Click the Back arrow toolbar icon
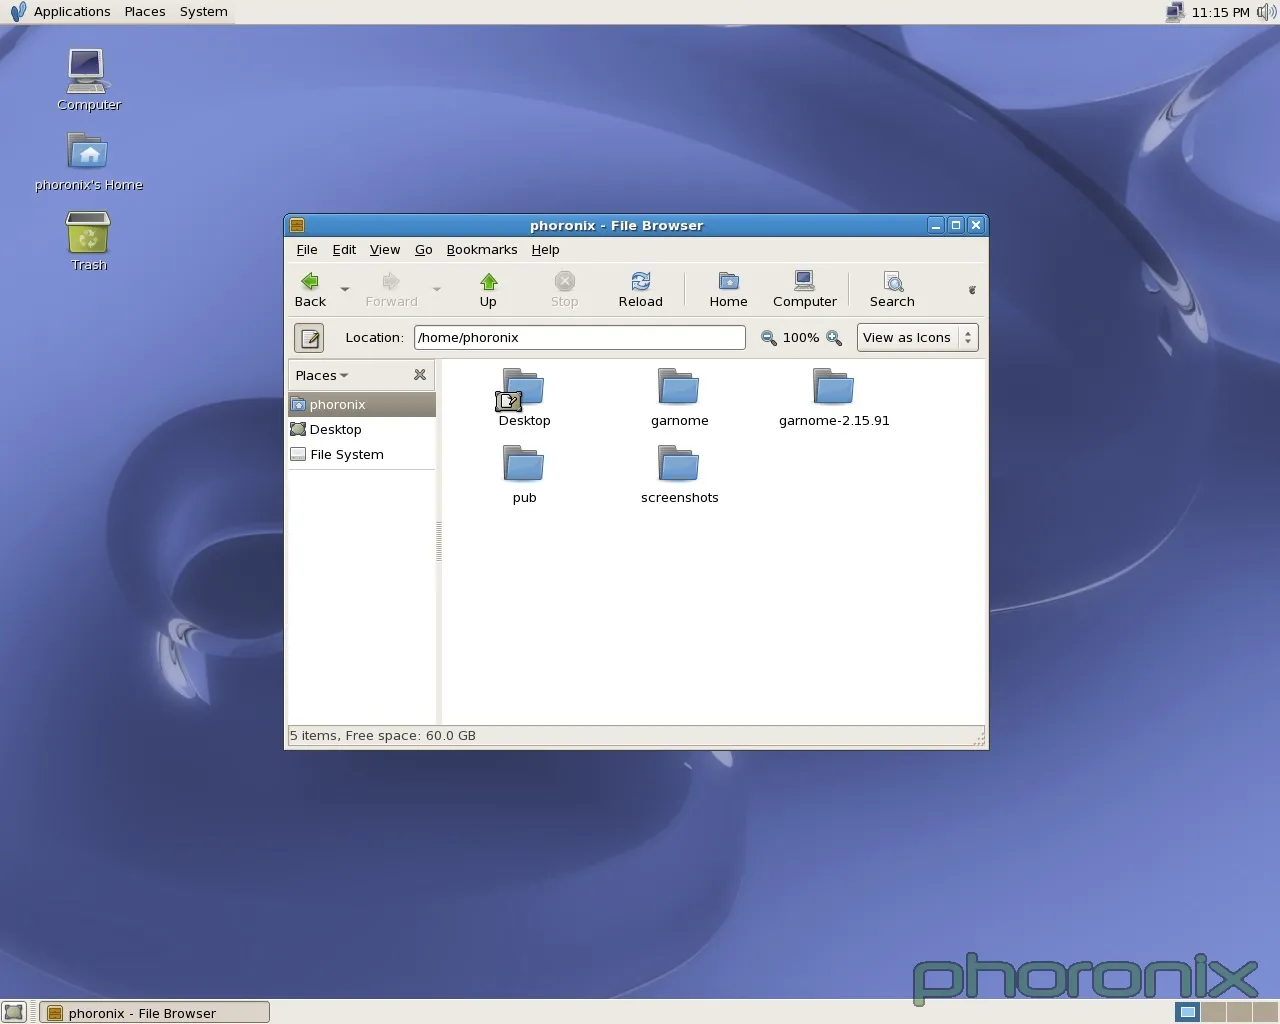This screenshot has height=1024, width=1280. click(x=310, y=289)
